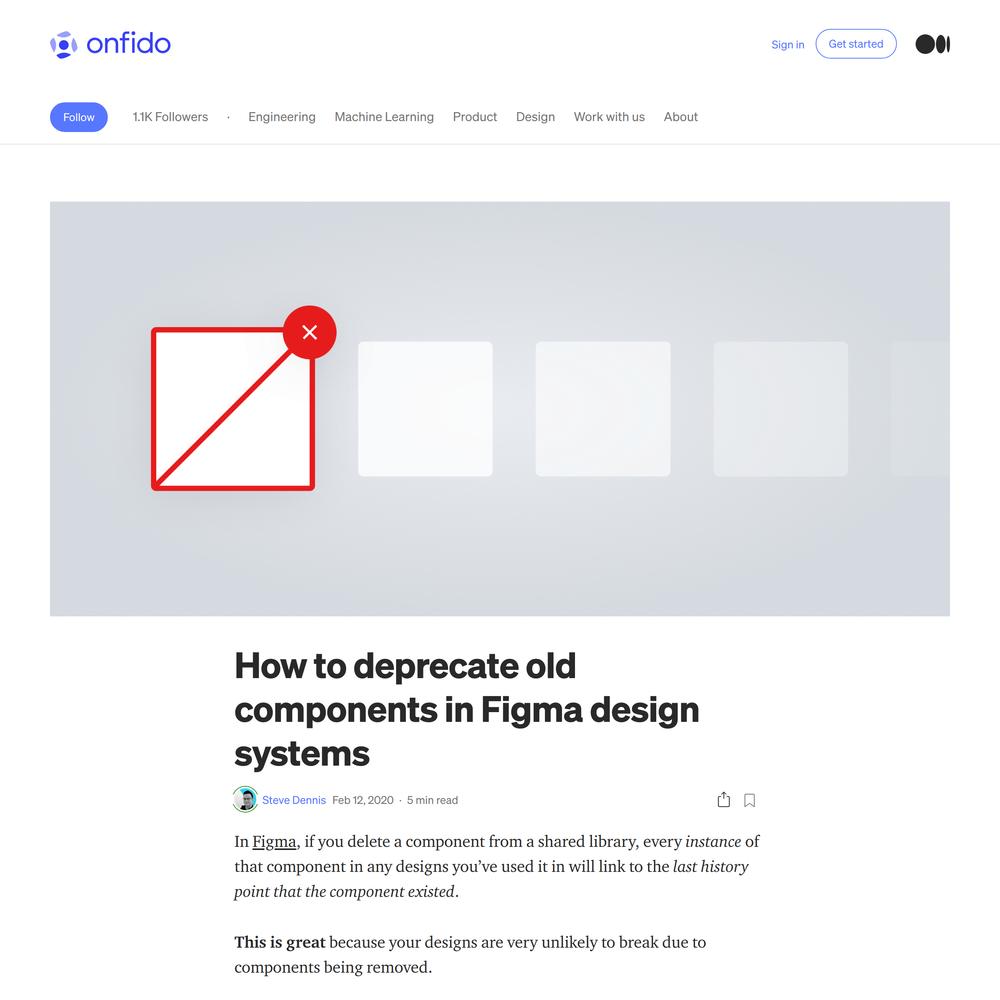Click Steve Dennis's author avatar

coord(246,800)
